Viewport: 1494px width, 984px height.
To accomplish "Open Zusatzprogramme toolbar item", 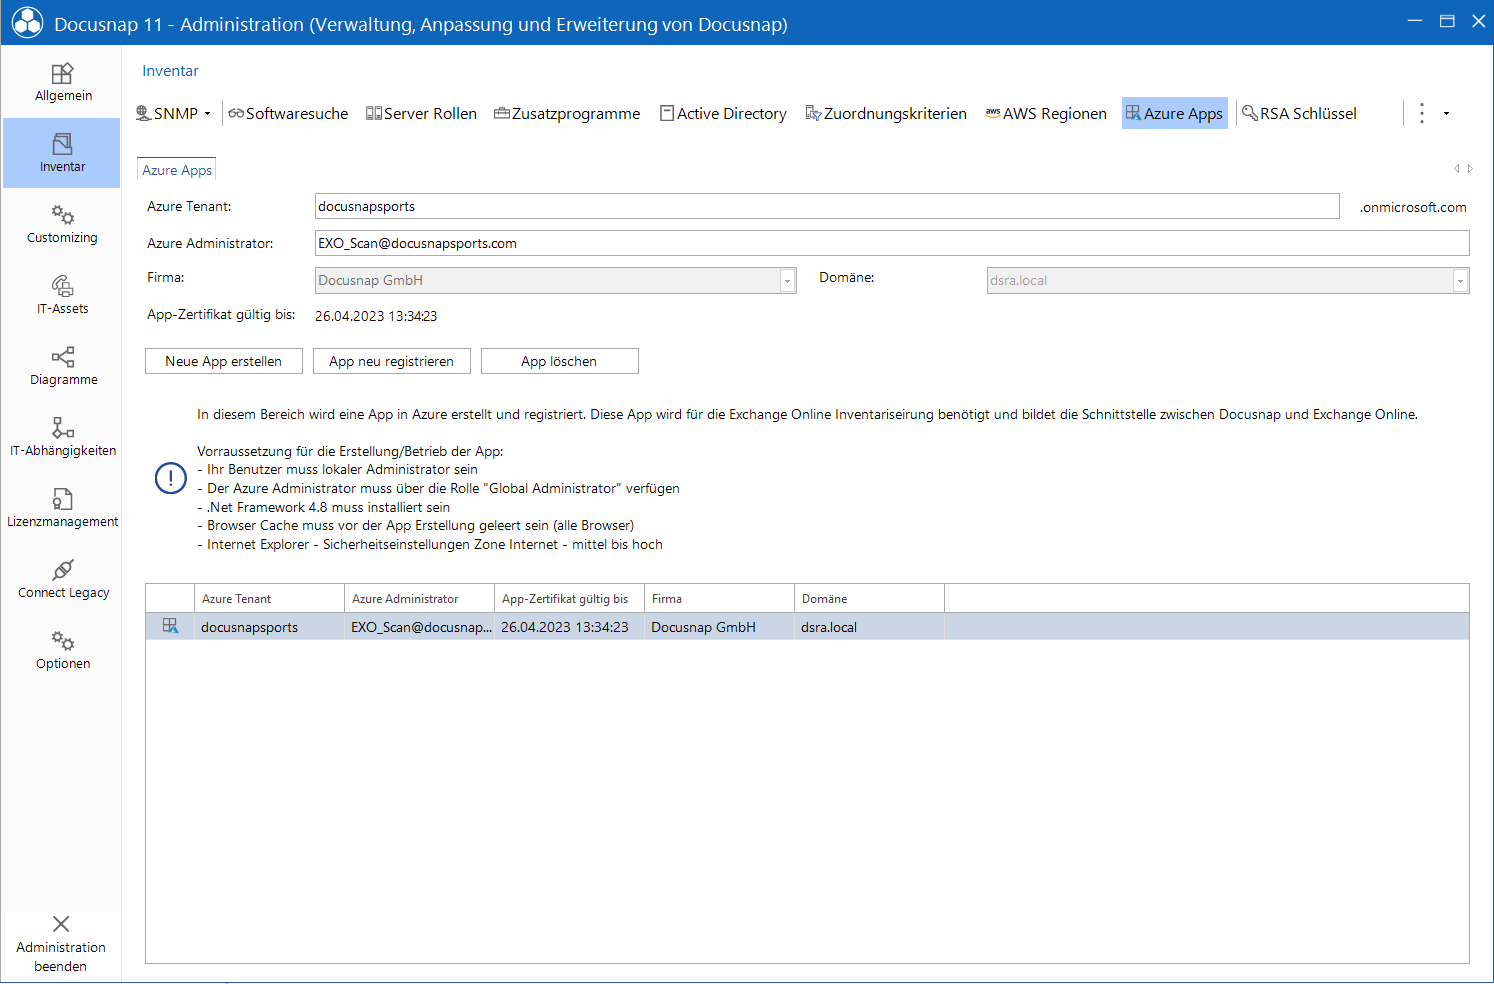I will tap(567, 113).
